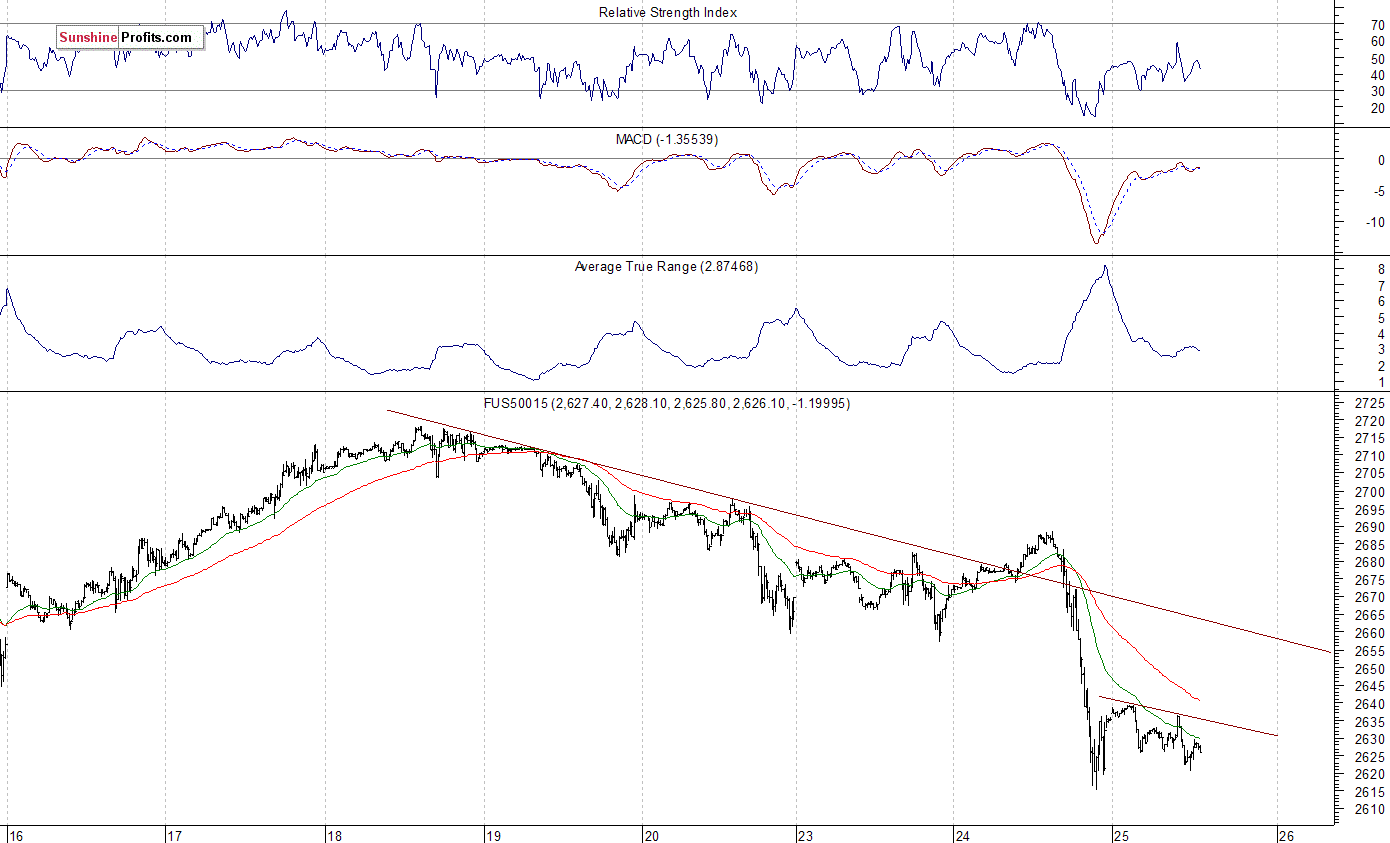Click the 2700 price level label
The width and height of the screenshot is (1390, 843).
[x=1369, y=492]
